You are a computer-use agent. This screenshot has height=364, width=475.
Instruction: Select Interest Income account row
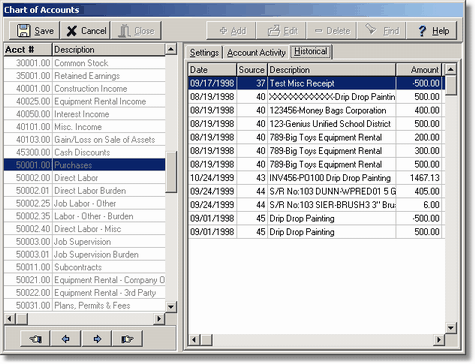coord(85,114)
